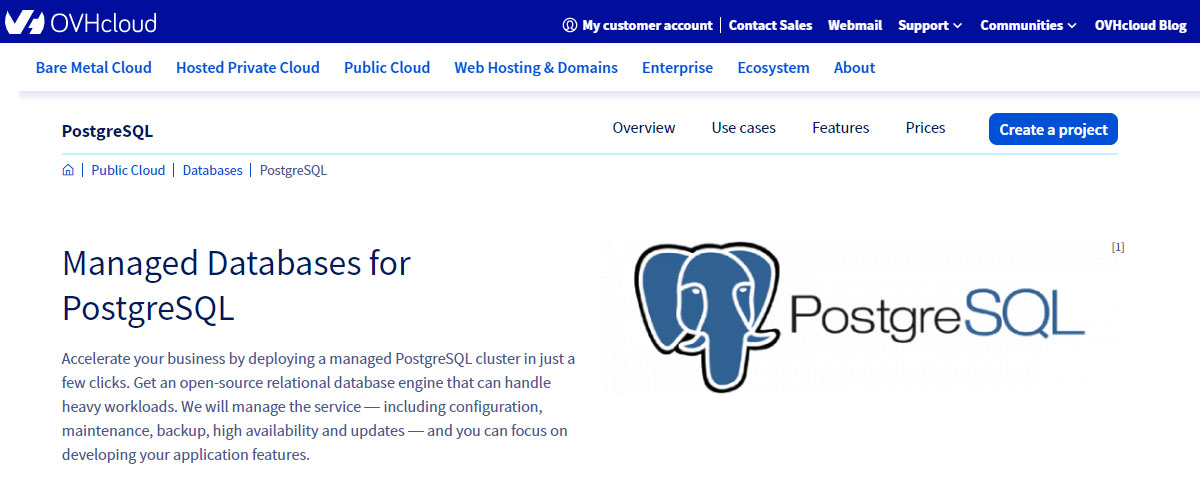
Task: Open the Bare Metal Cloud menu
Action: [x=94, y=68]
